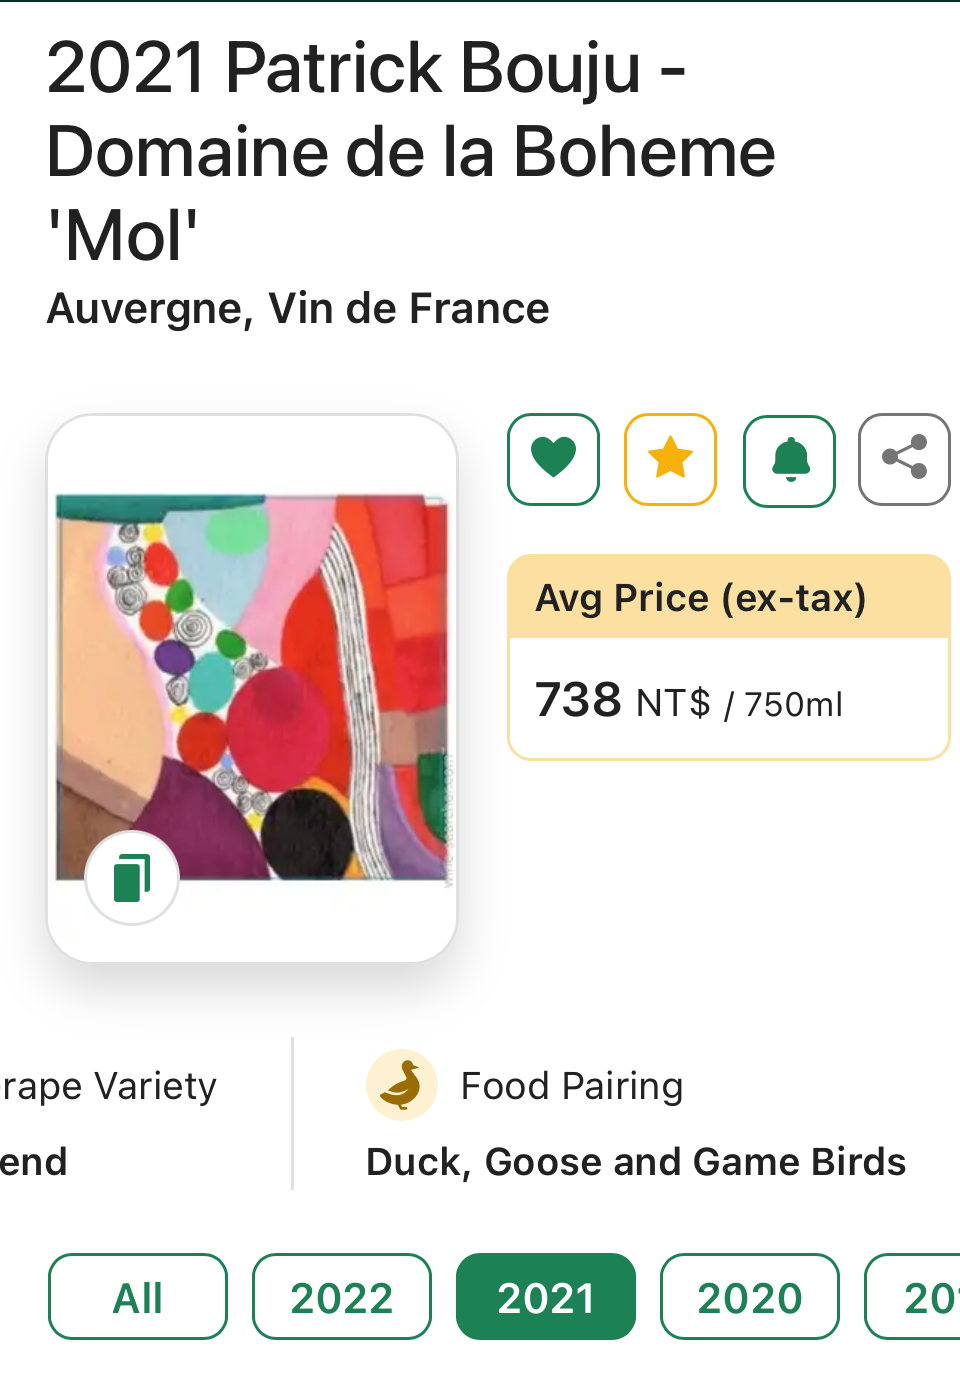Switch to 2022 vintage

[342, 1297]
